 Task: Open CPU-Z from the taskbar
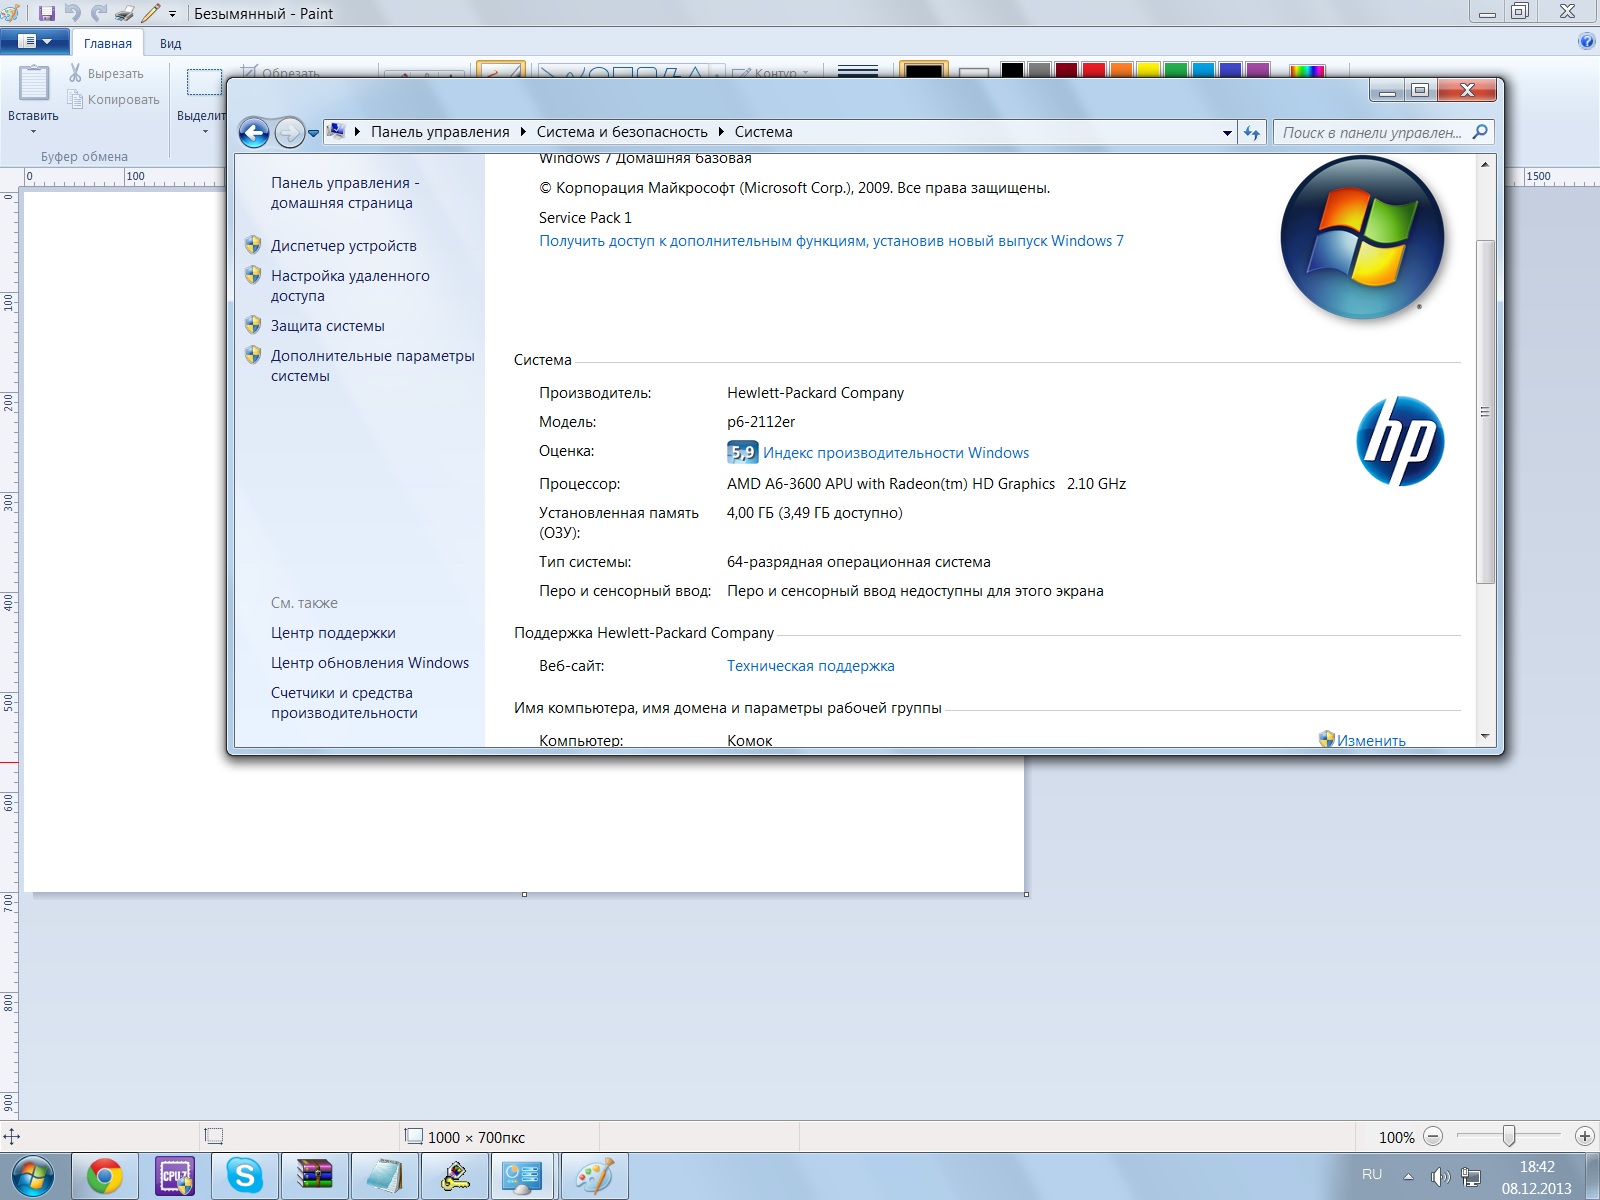(174, 1176)
